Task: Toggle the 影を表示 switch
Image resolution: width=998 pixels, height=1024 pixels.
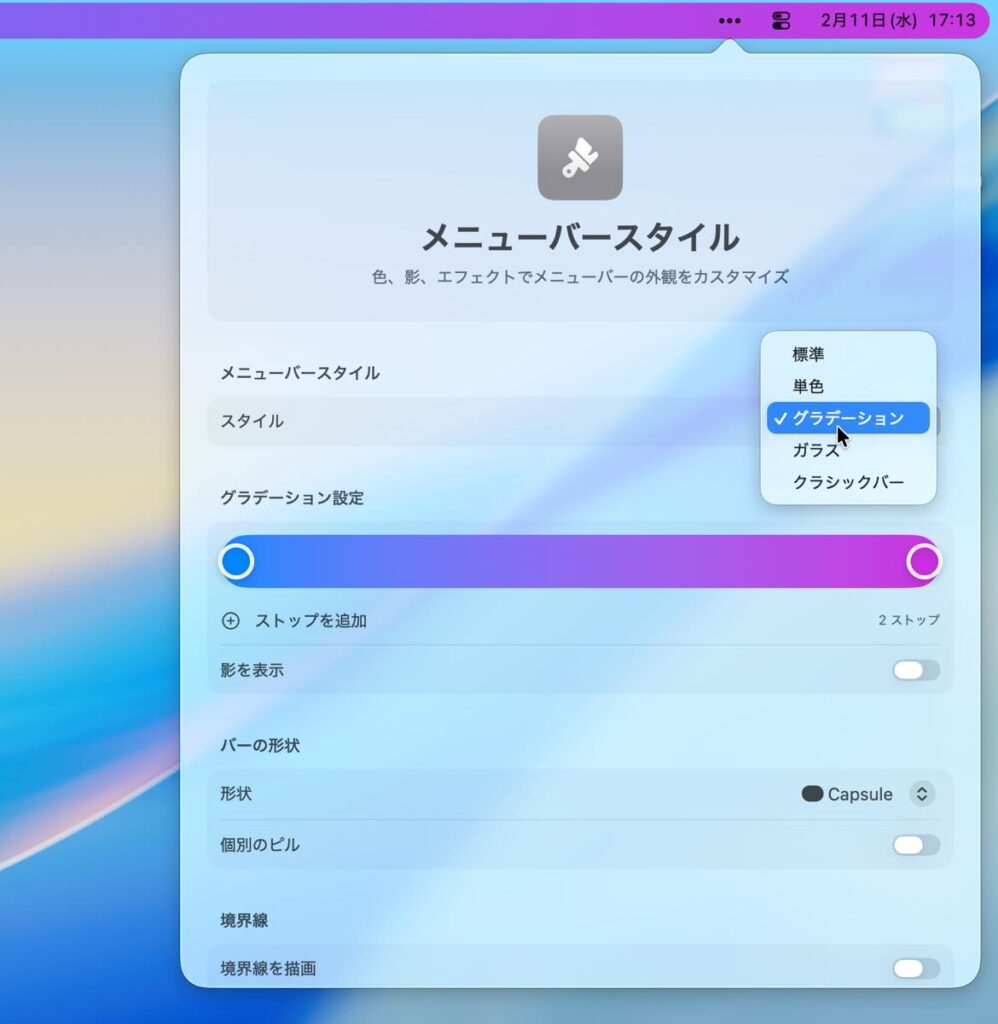Action: [916, 670]
